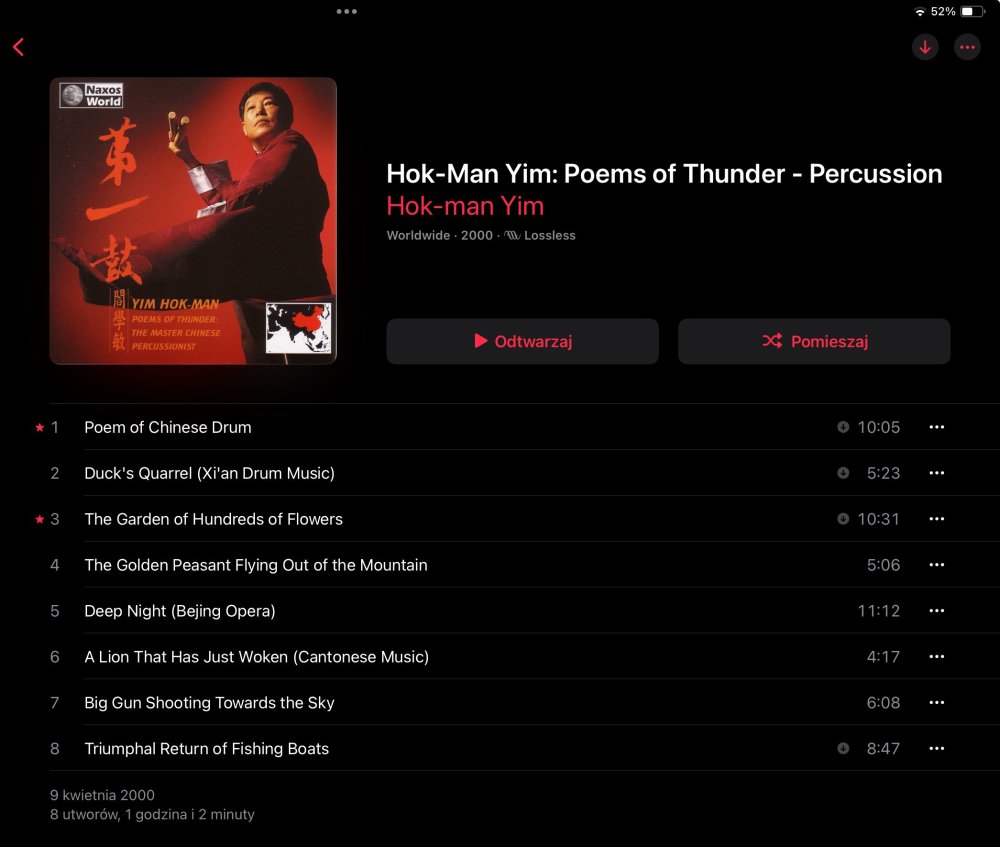
Task: Click the Odtwarzaj play button
Action: (522, 341)
